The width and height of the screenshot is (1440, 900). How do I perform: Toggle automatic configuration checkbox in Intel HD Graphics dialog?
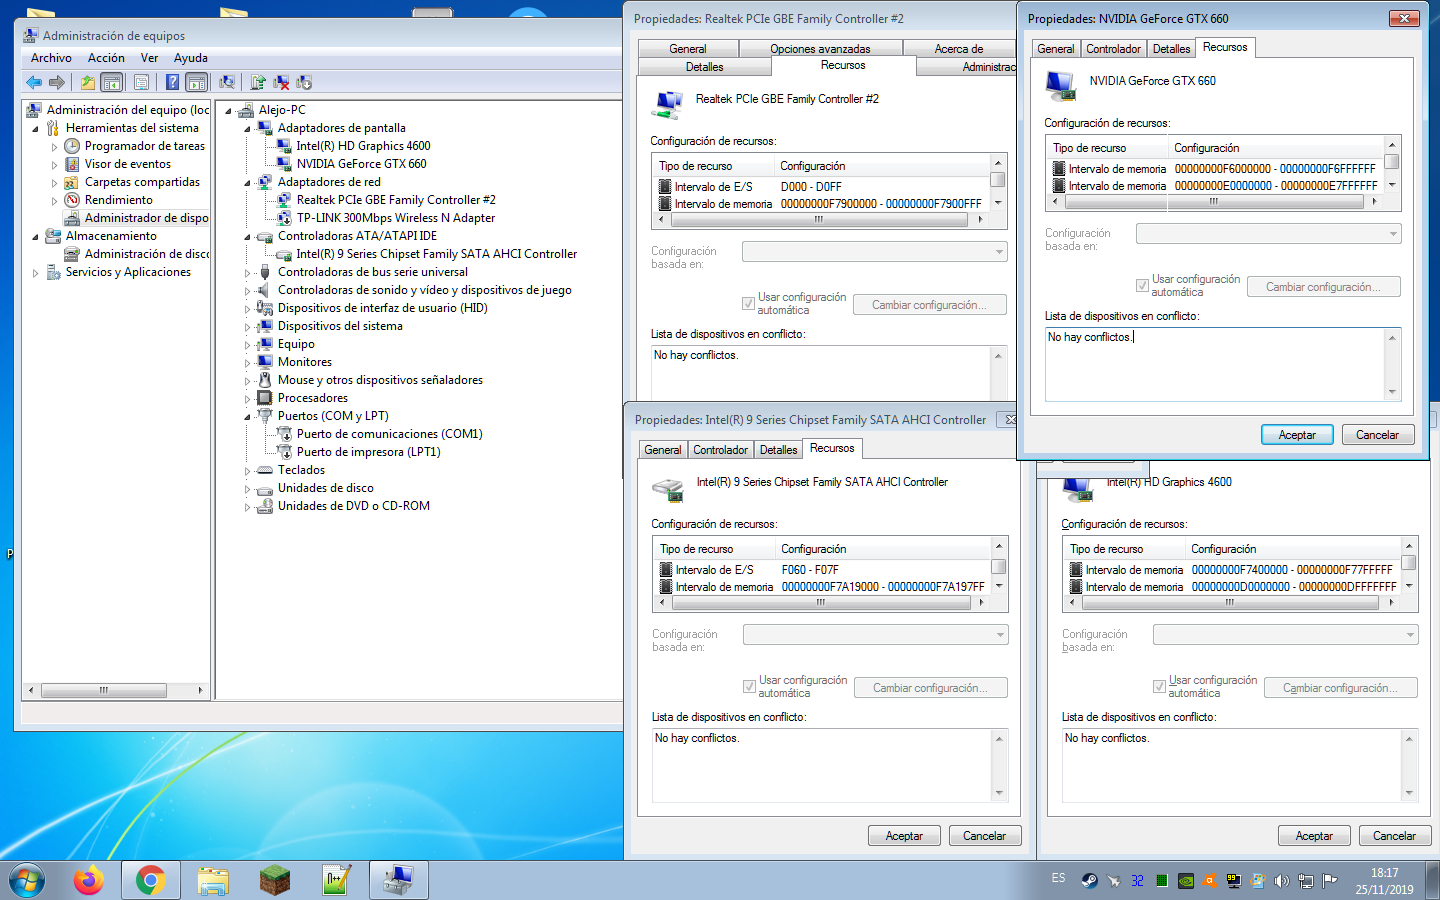1159,686
